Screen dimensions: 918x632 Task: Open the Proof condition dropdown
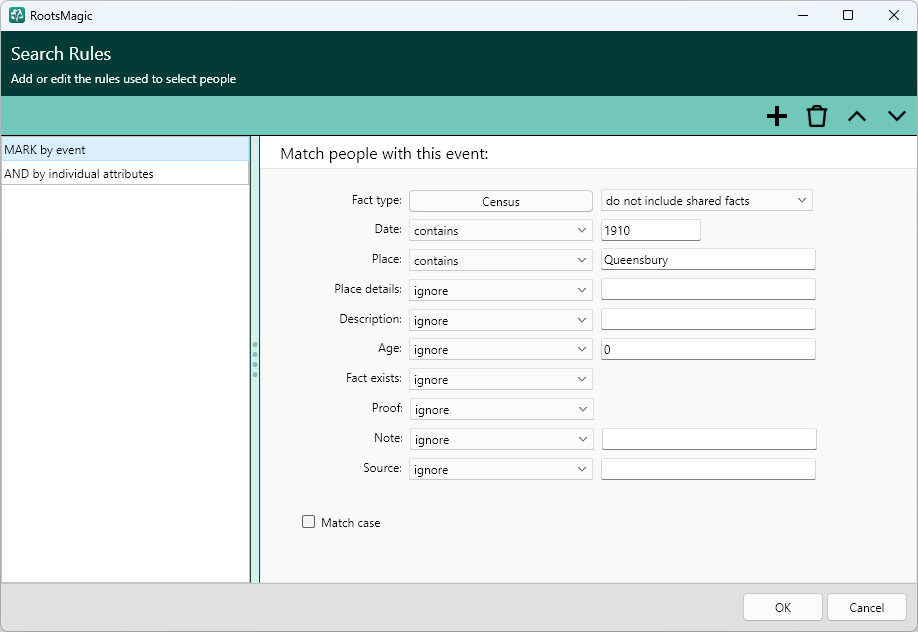502,409
